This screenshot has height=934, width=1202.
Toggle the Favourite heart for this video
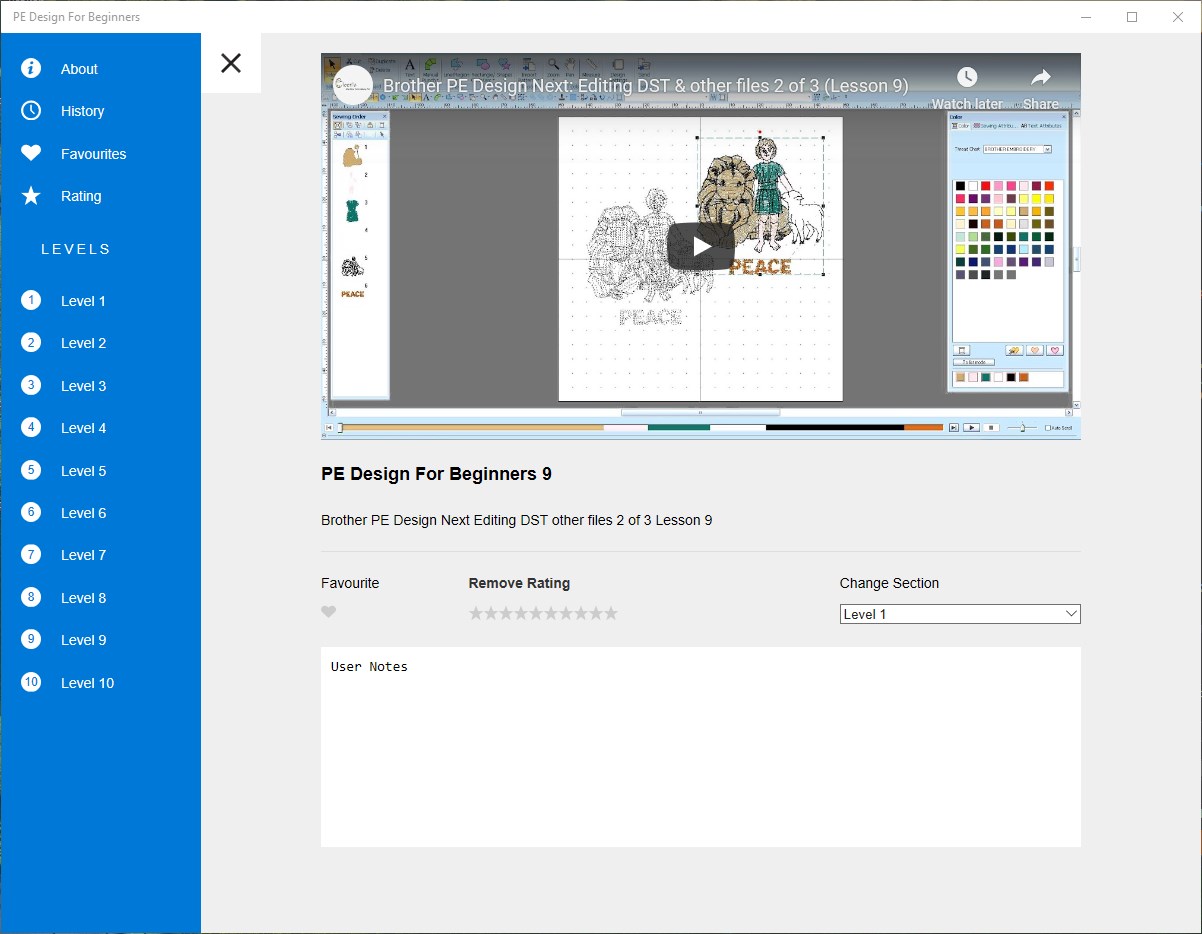pyautogui.click(x=329, y=612)
